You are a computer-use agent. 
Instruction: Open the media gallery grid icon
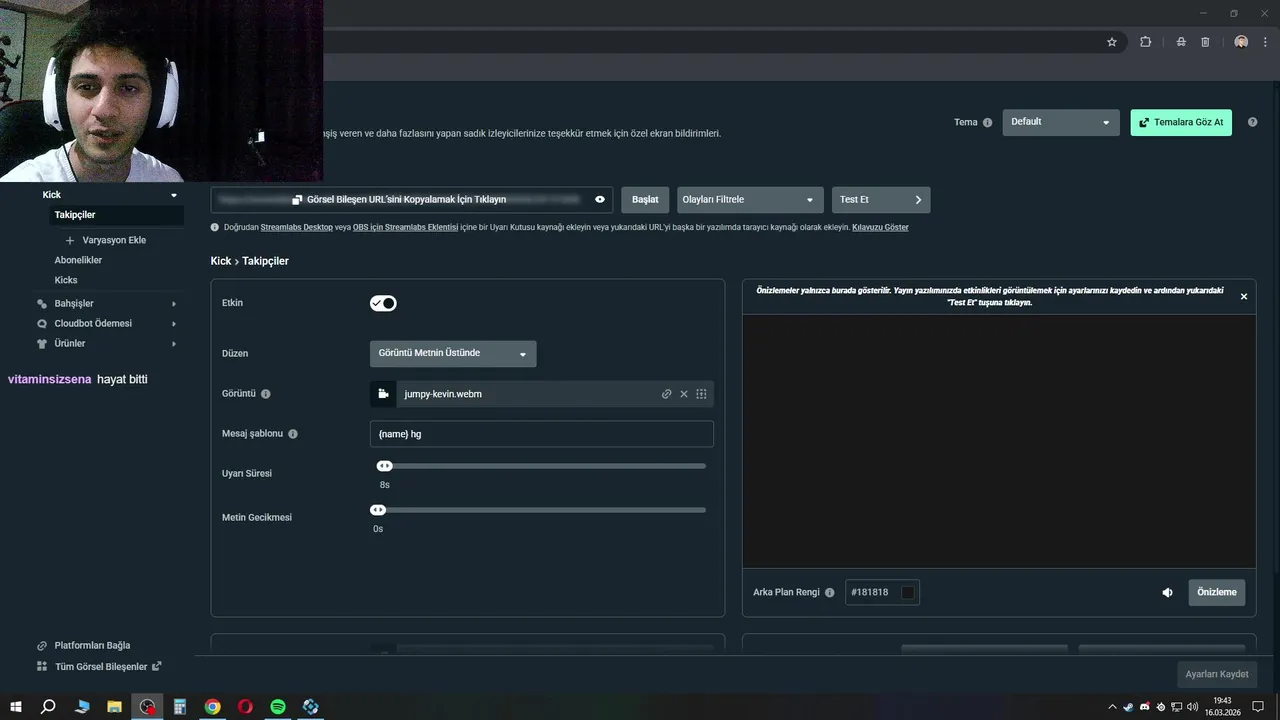tap(701, 394)
